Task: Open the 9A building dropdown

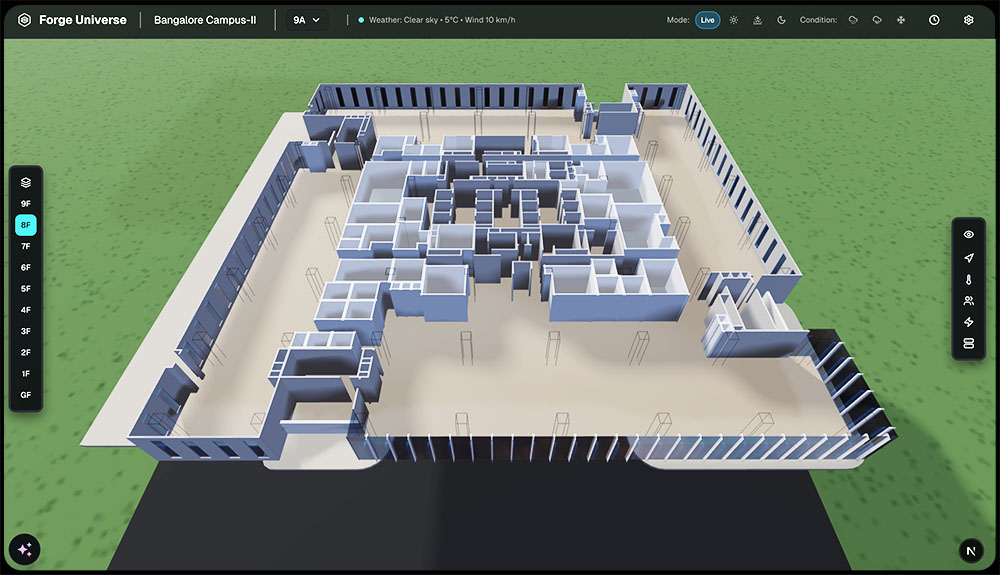Action: [306, 20]
